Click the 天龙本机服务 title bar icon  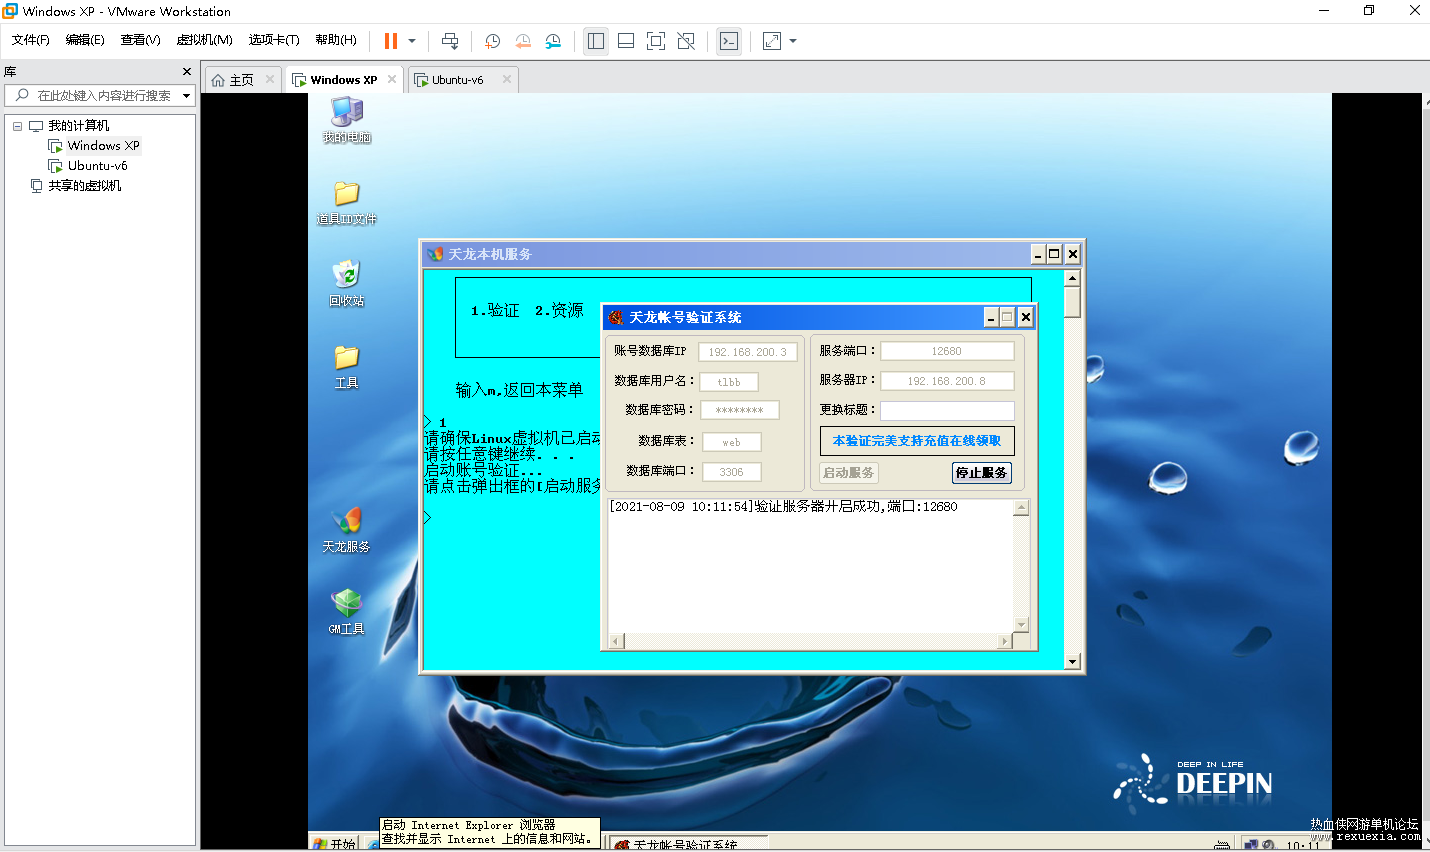point(435,254)
